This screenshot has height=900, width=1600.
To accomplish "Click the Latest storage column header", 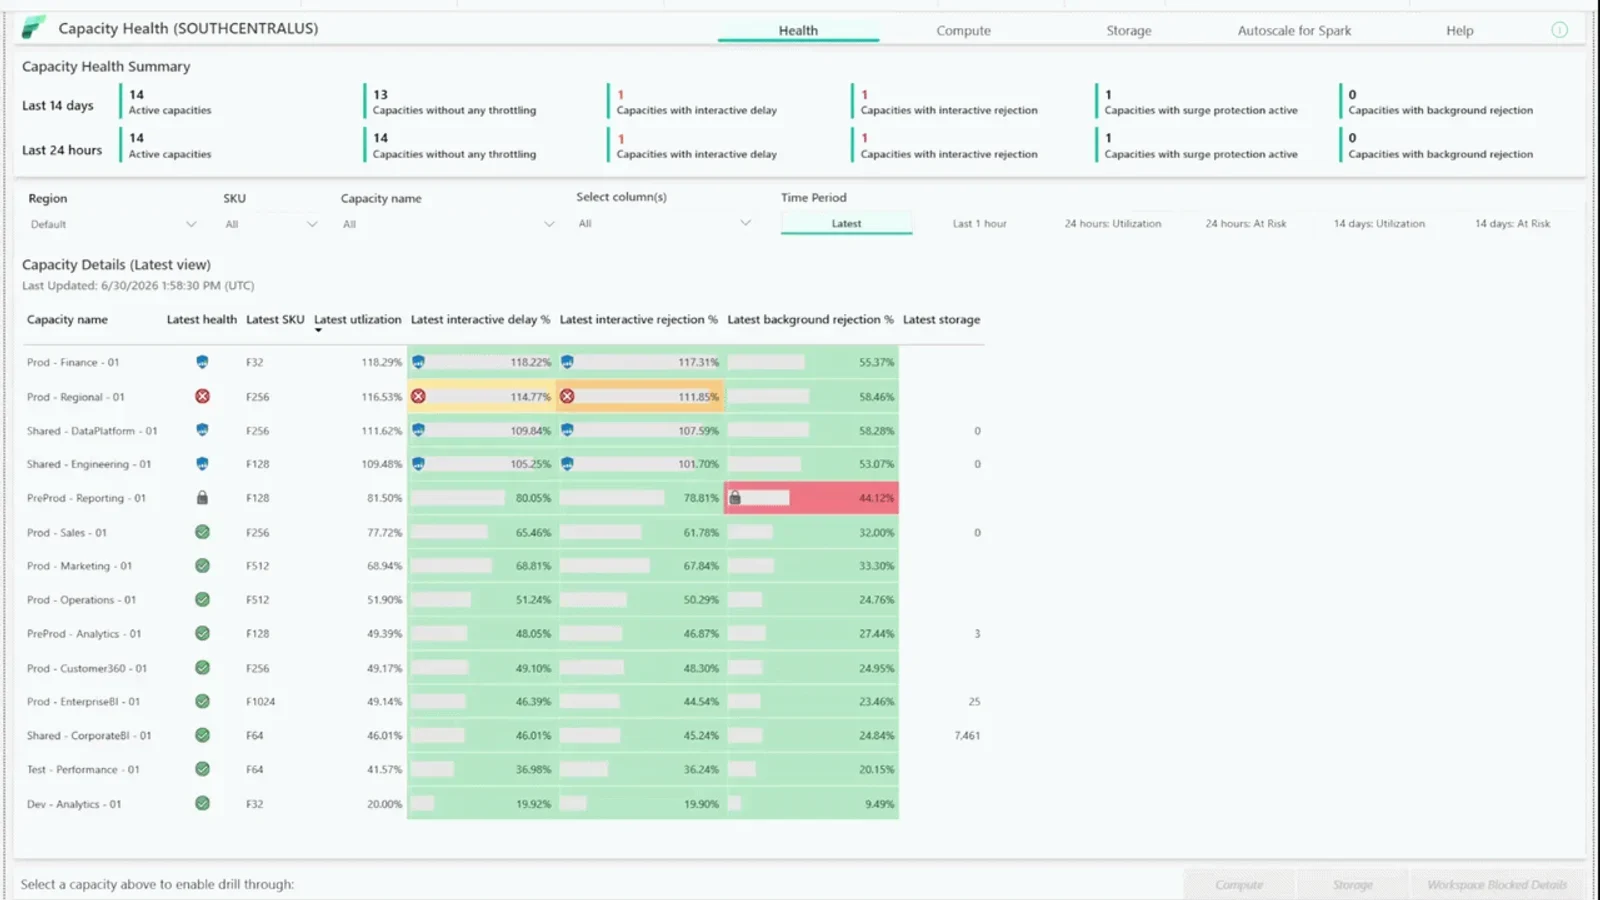I will click(x=941, y=320).
